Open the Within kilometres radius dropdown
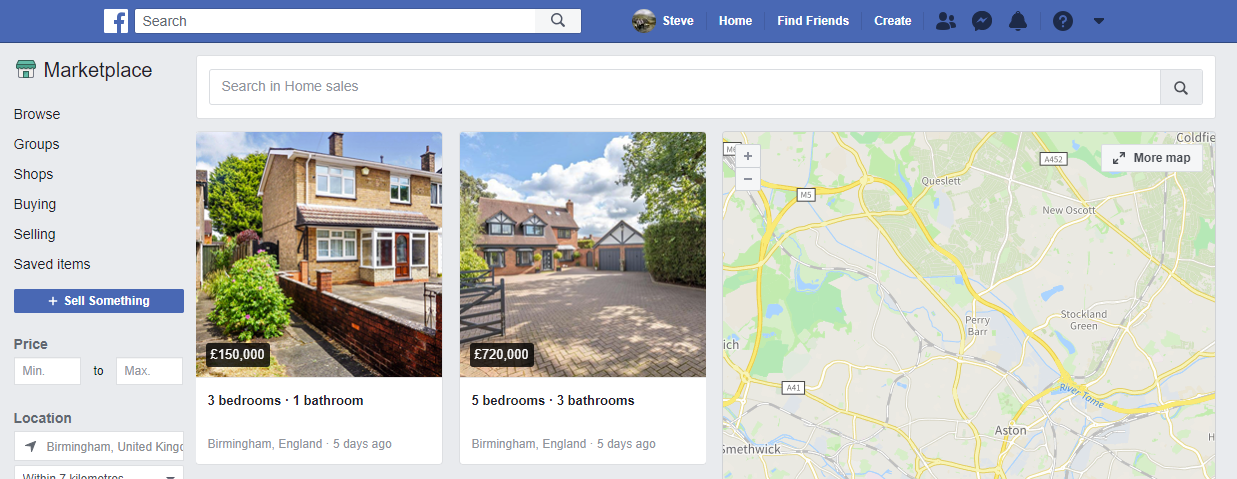The height and width of the screenshot is (479, 1237). pyautogui.click(x=99, y=472)
